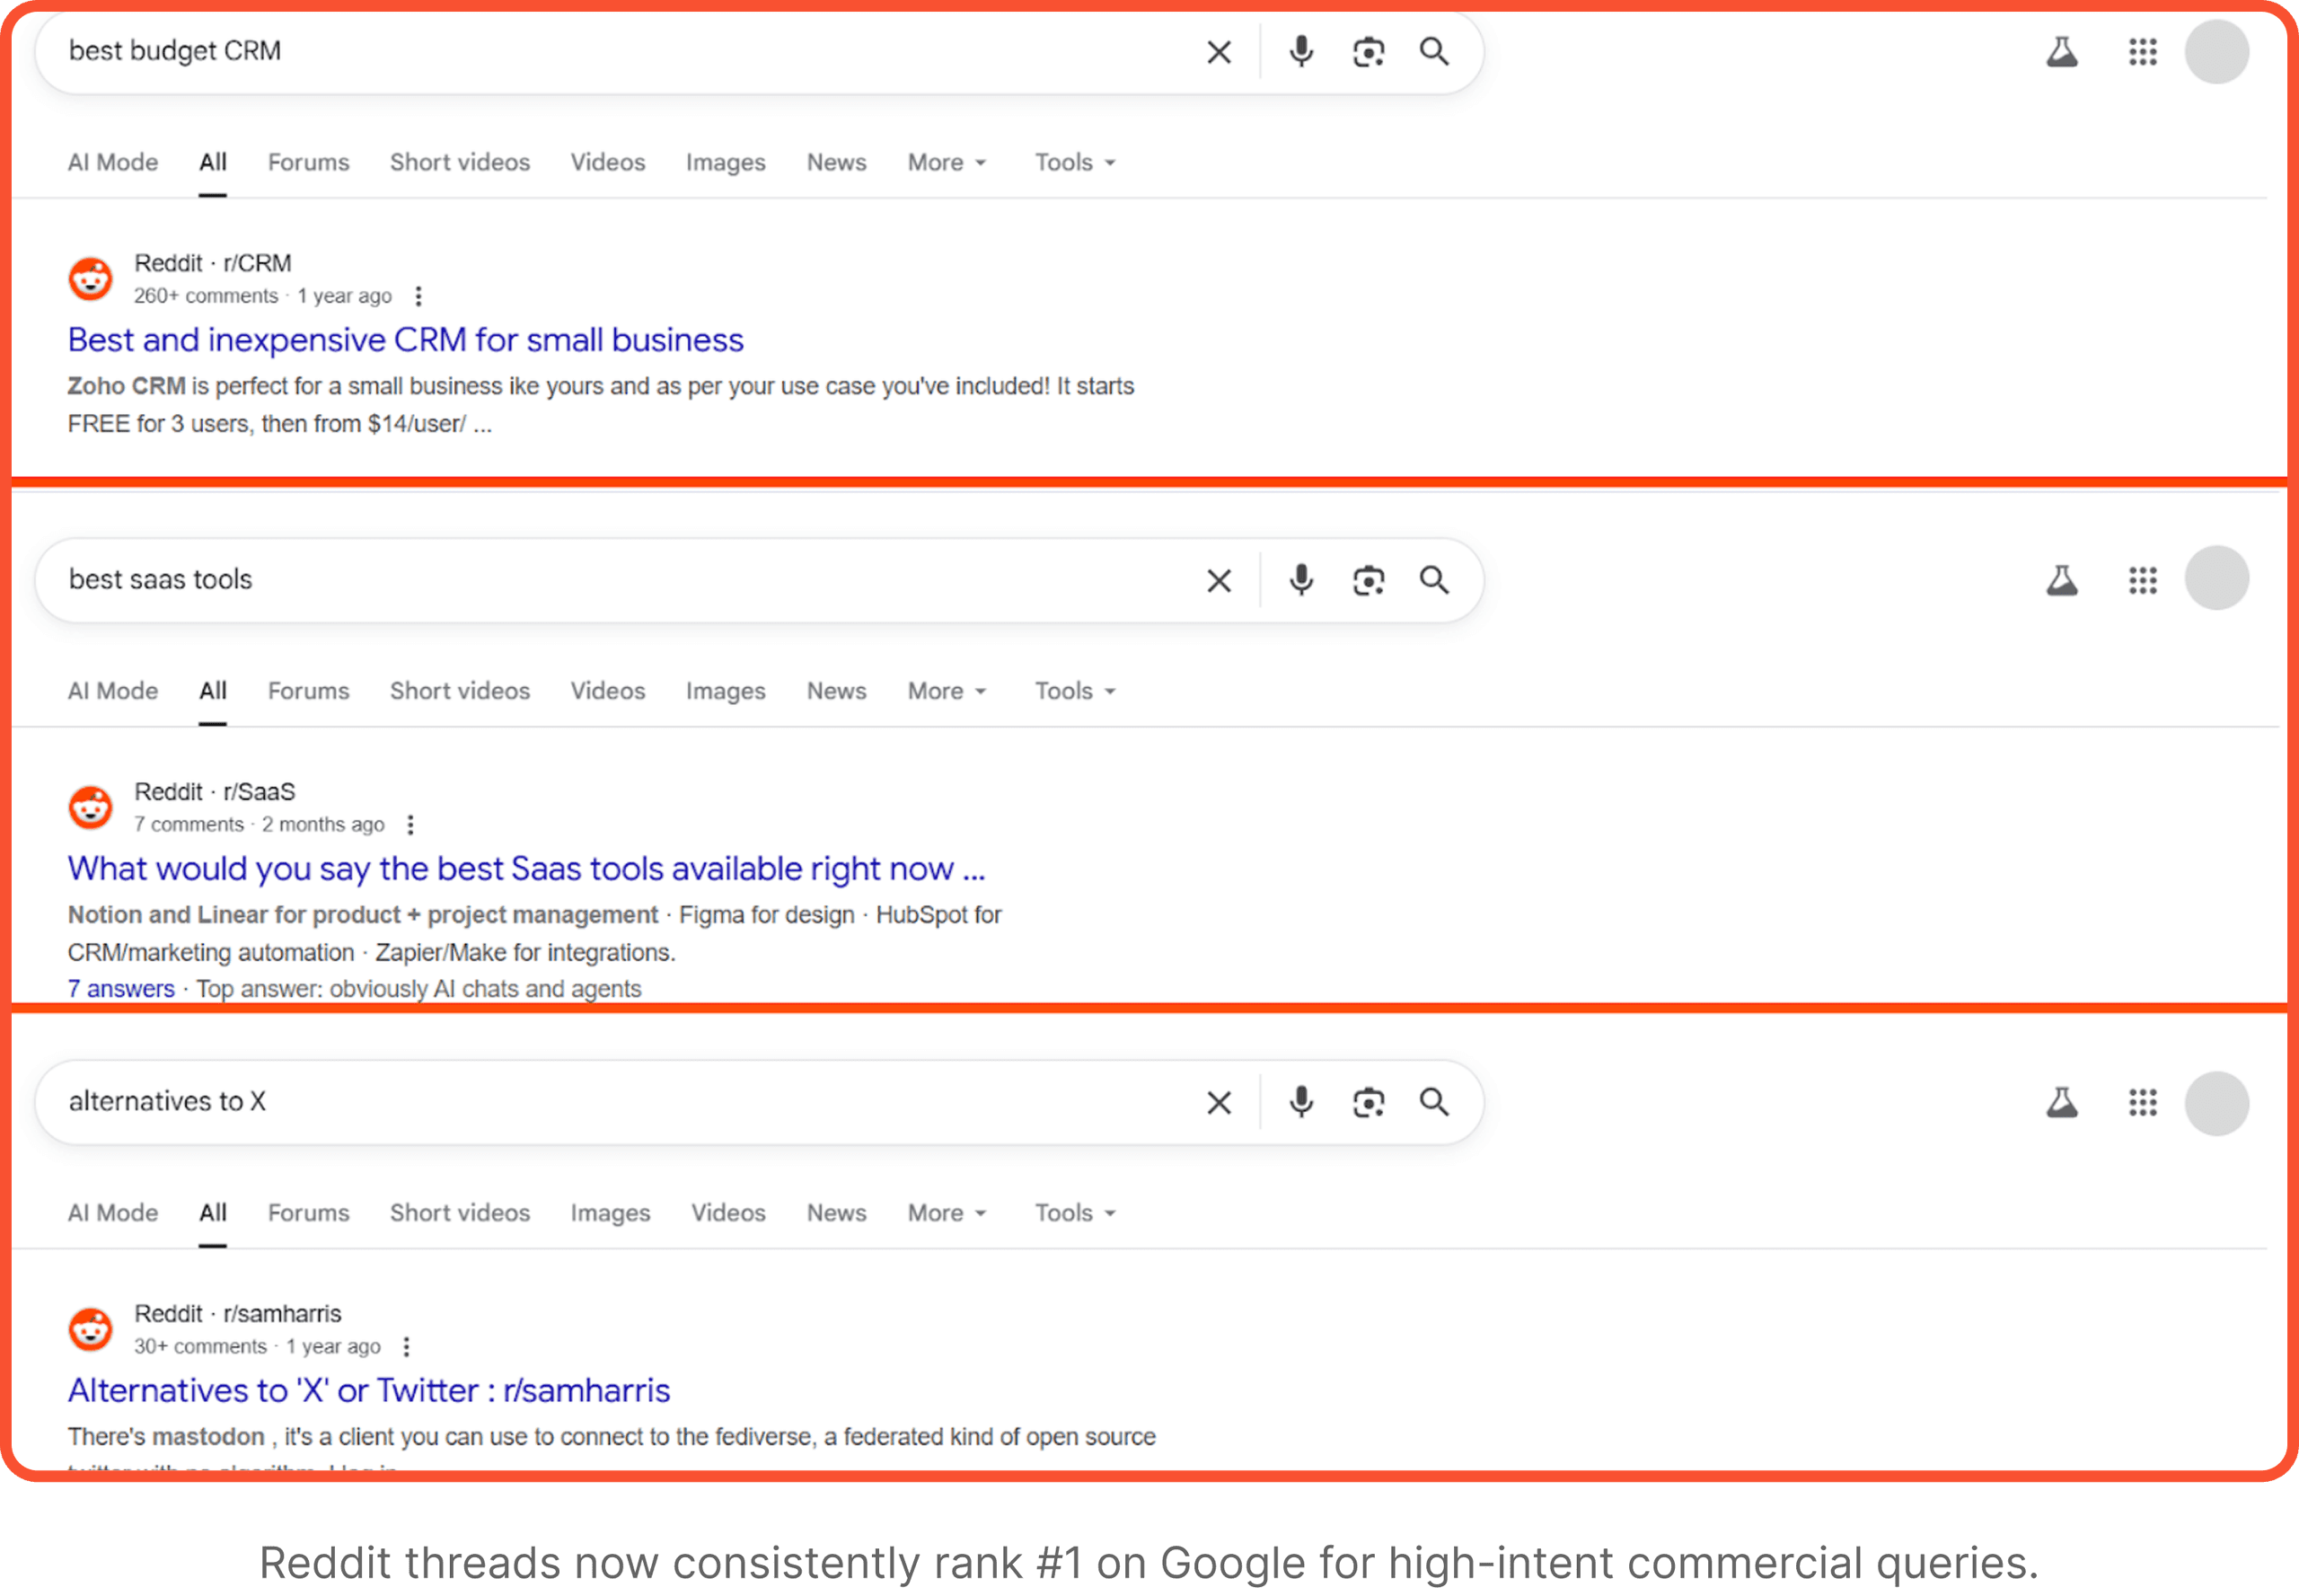Screen dimensions: 2299x1596
Task: Click 'Reddit · r/SaaS' source label
Action: point(215,792)
